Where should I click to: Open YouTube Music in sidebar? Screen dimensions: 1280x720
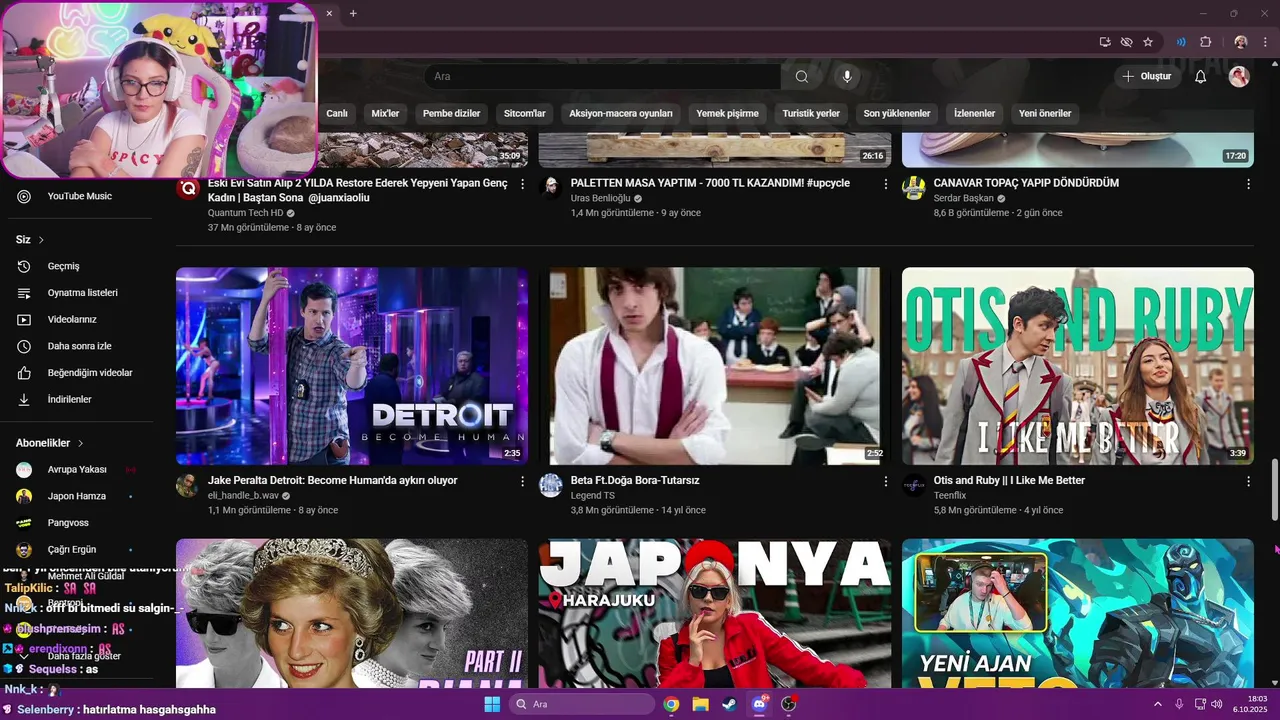pos(80,196)
